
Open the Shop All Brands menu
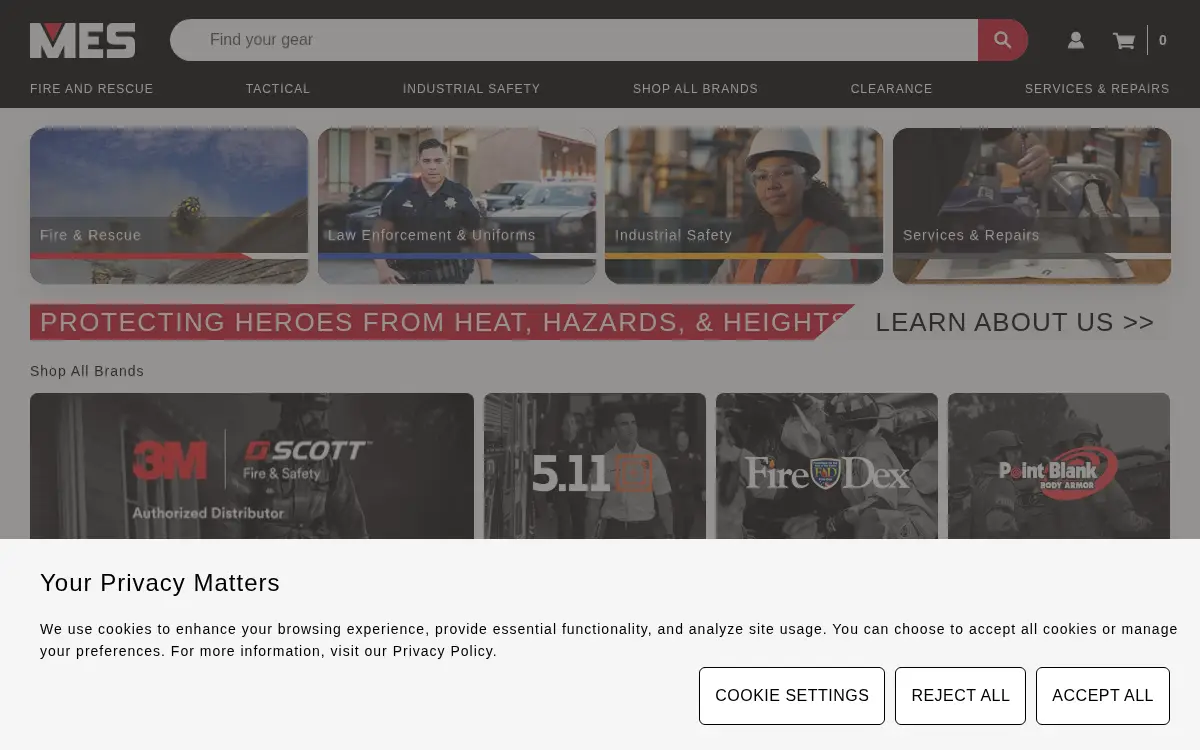tap(695, 89)
